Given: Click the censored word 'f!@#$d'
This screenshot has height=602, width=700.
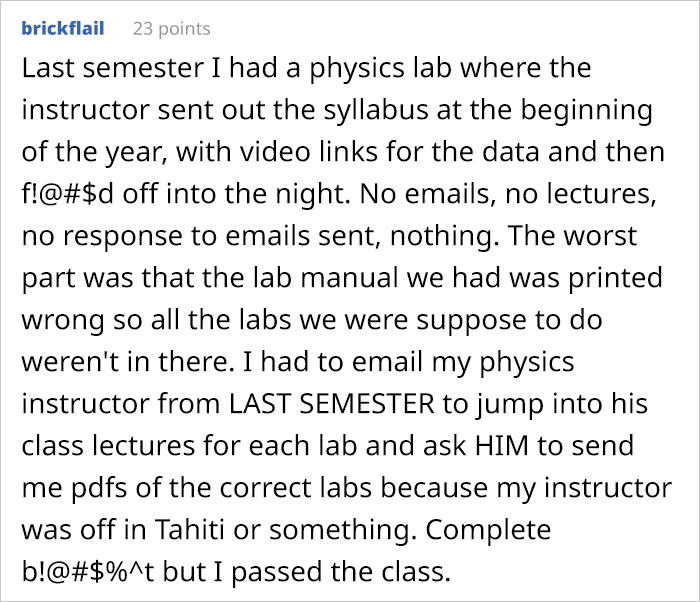Looking at the screenshot, I should pyautogui.click(x=67, y=197).
